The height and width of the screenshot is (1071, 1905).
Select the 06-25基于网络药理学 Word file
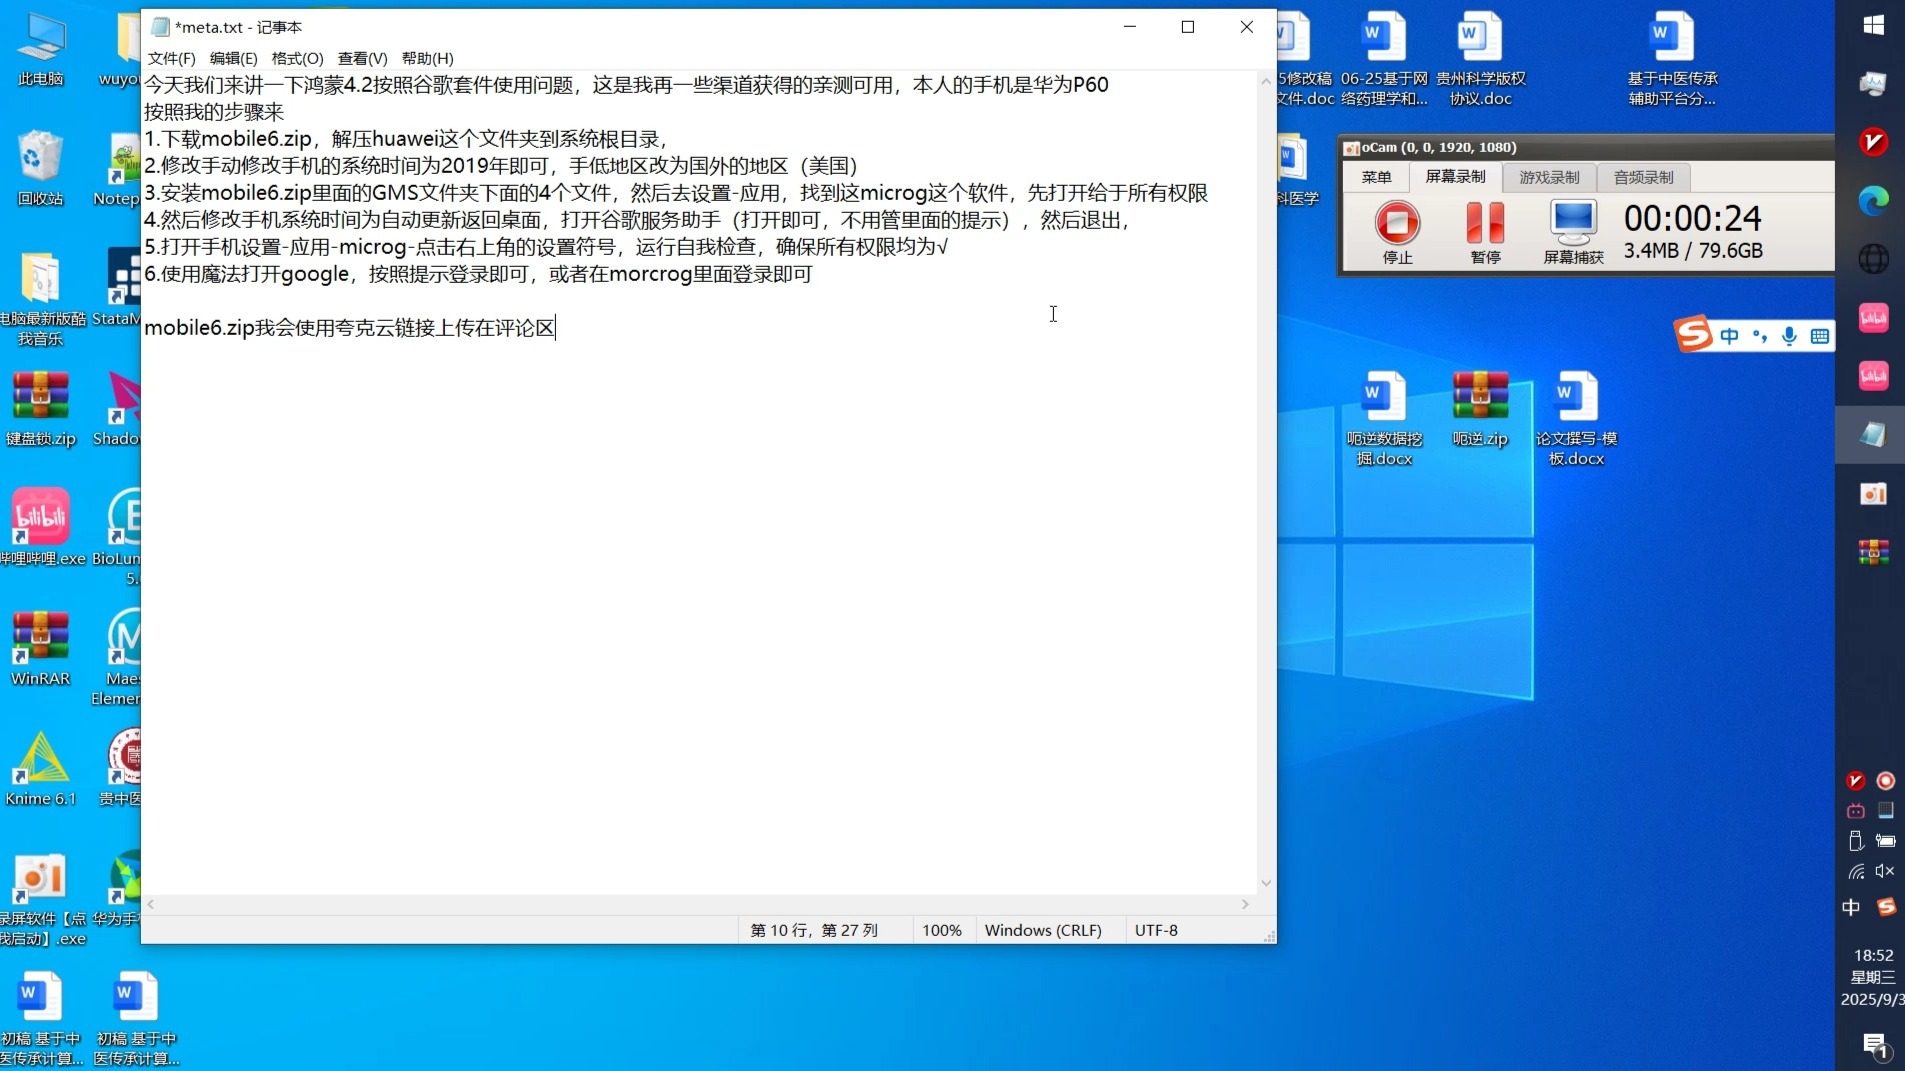(1384, 58)
